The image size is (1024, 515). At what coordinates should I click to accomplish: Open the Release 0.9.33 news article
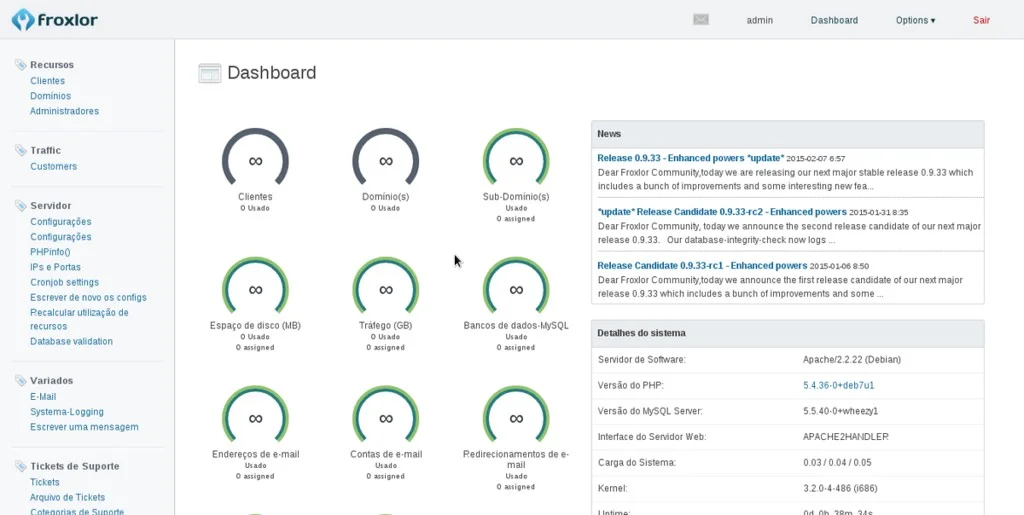pyautogui.click(x=690, y=158)
